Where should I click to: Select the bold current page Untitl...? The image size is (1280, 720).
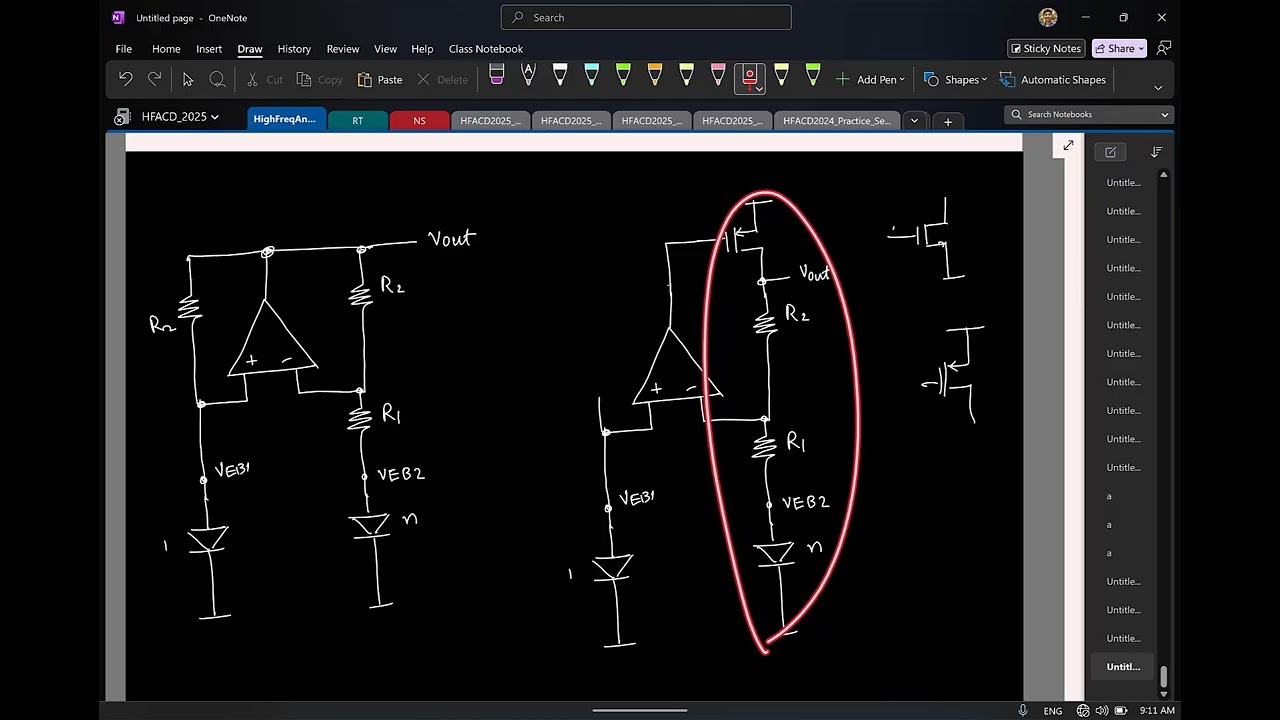(x=1123, y=667)
